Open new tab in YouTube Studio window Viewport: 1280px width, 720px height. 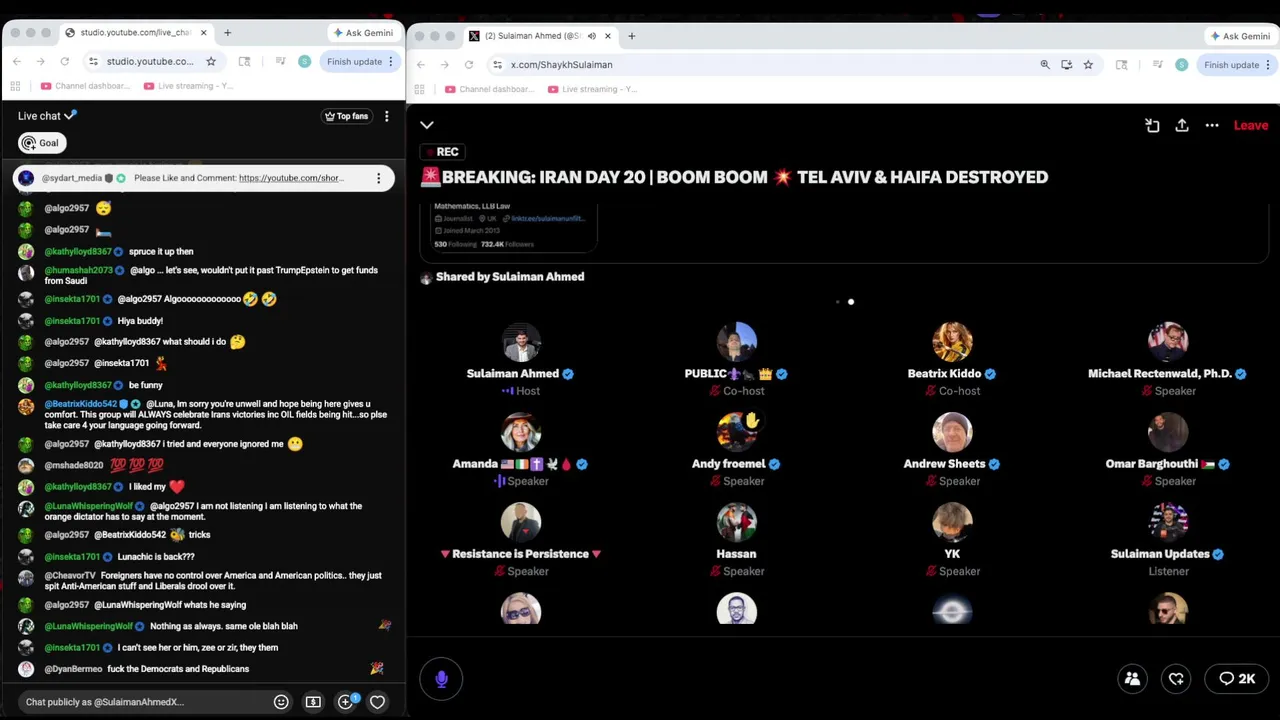pos(227,33)
